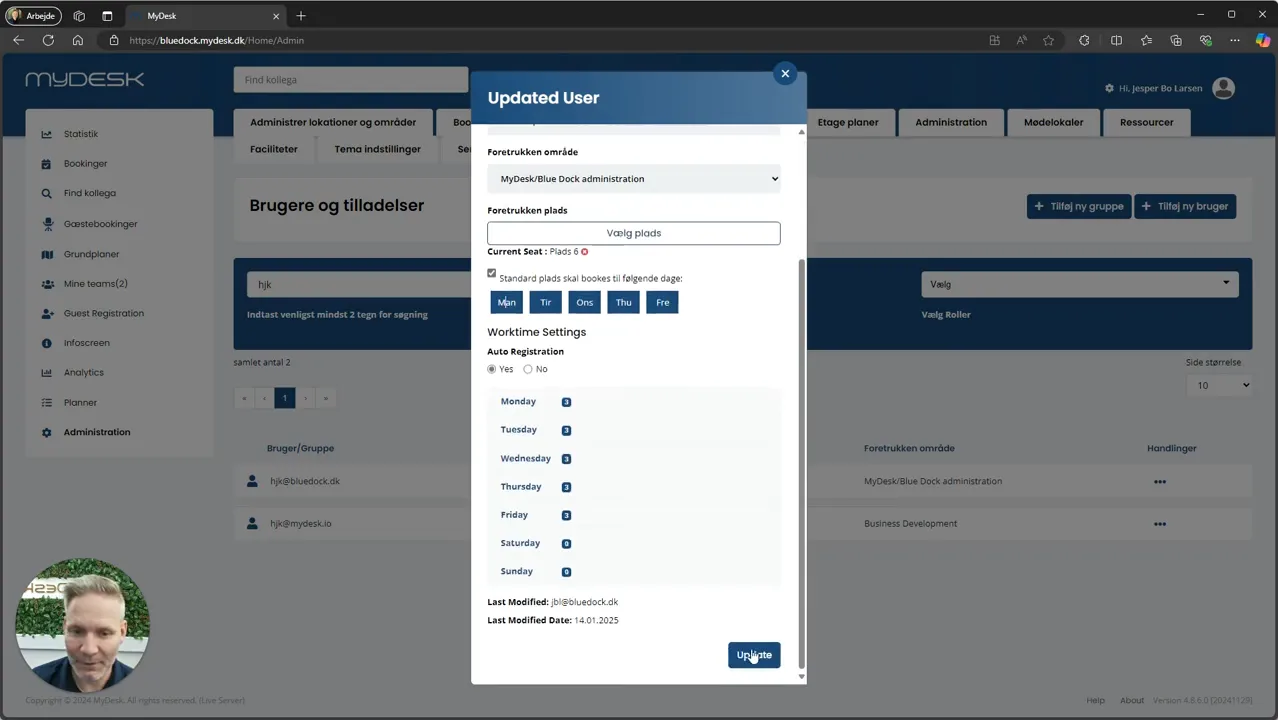
Task: Open the Vælg Roller dropdown
Action: (1080, 284)
